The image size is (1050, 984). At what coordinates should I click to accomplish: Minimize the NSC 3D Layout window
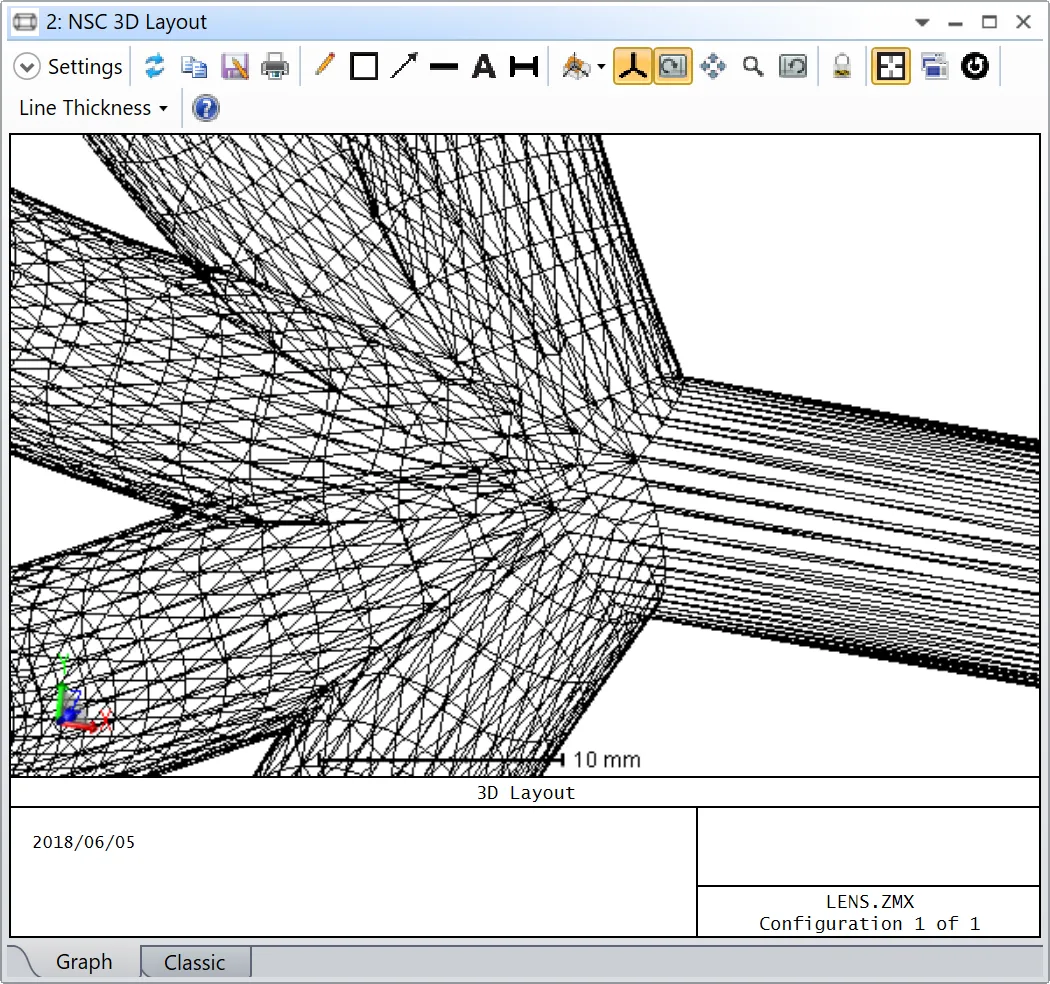pos(956,22)
